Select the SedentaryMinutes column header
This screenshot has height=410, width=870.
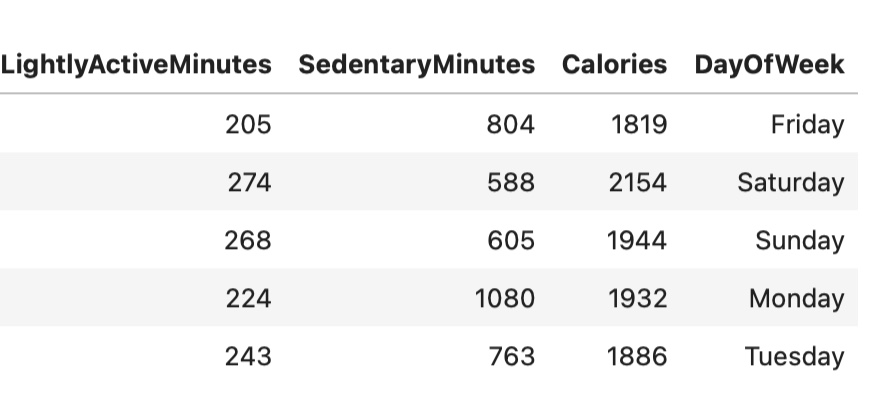416,65
